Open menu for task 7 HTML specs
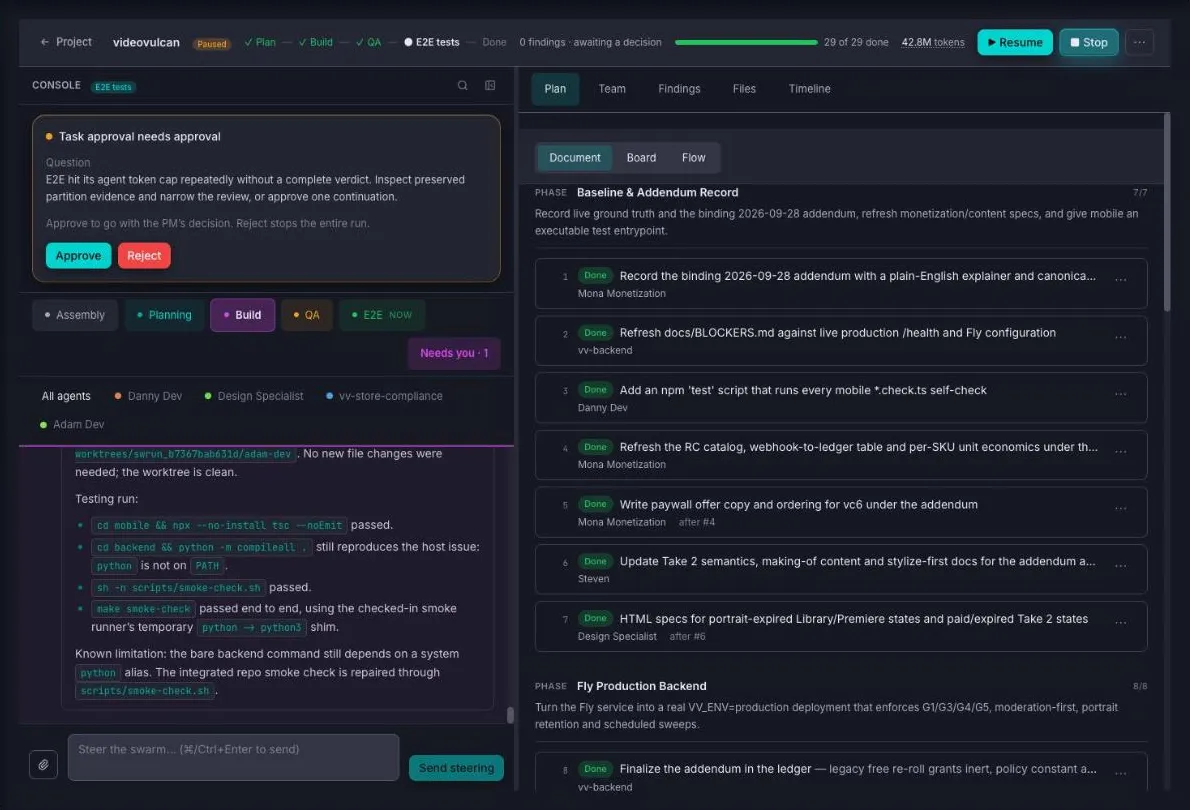 pyautogui.click(x=1120, y=622)
